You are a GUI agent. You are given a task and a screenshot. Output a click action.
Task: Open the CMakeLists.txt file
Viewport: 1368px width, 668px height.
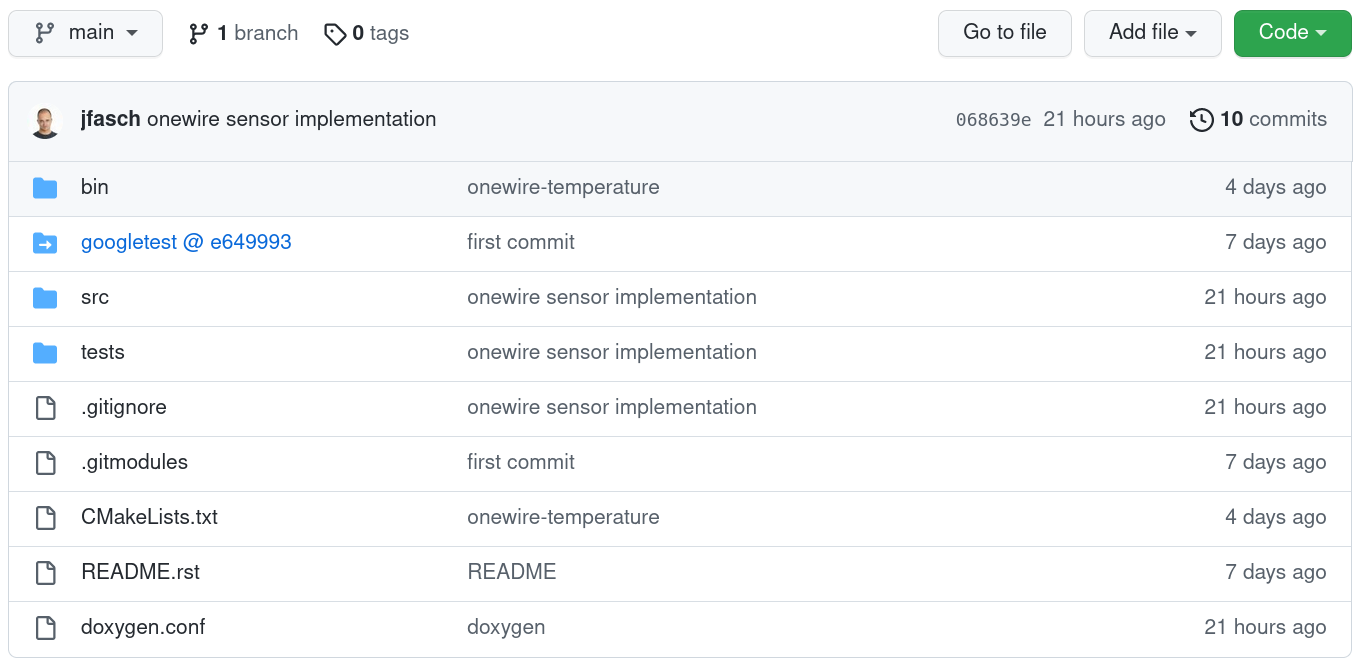click(x=149, y=517)
